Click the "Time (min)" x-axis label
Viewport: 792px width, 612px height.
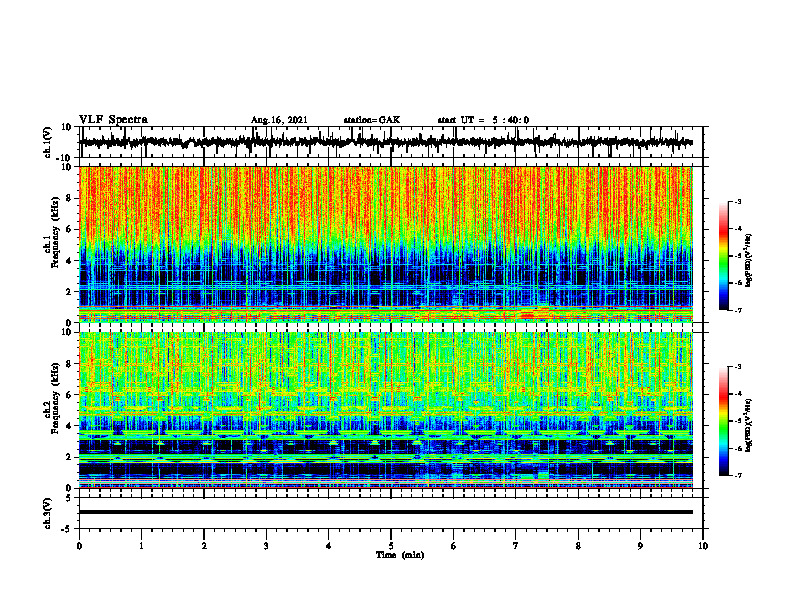400,555
